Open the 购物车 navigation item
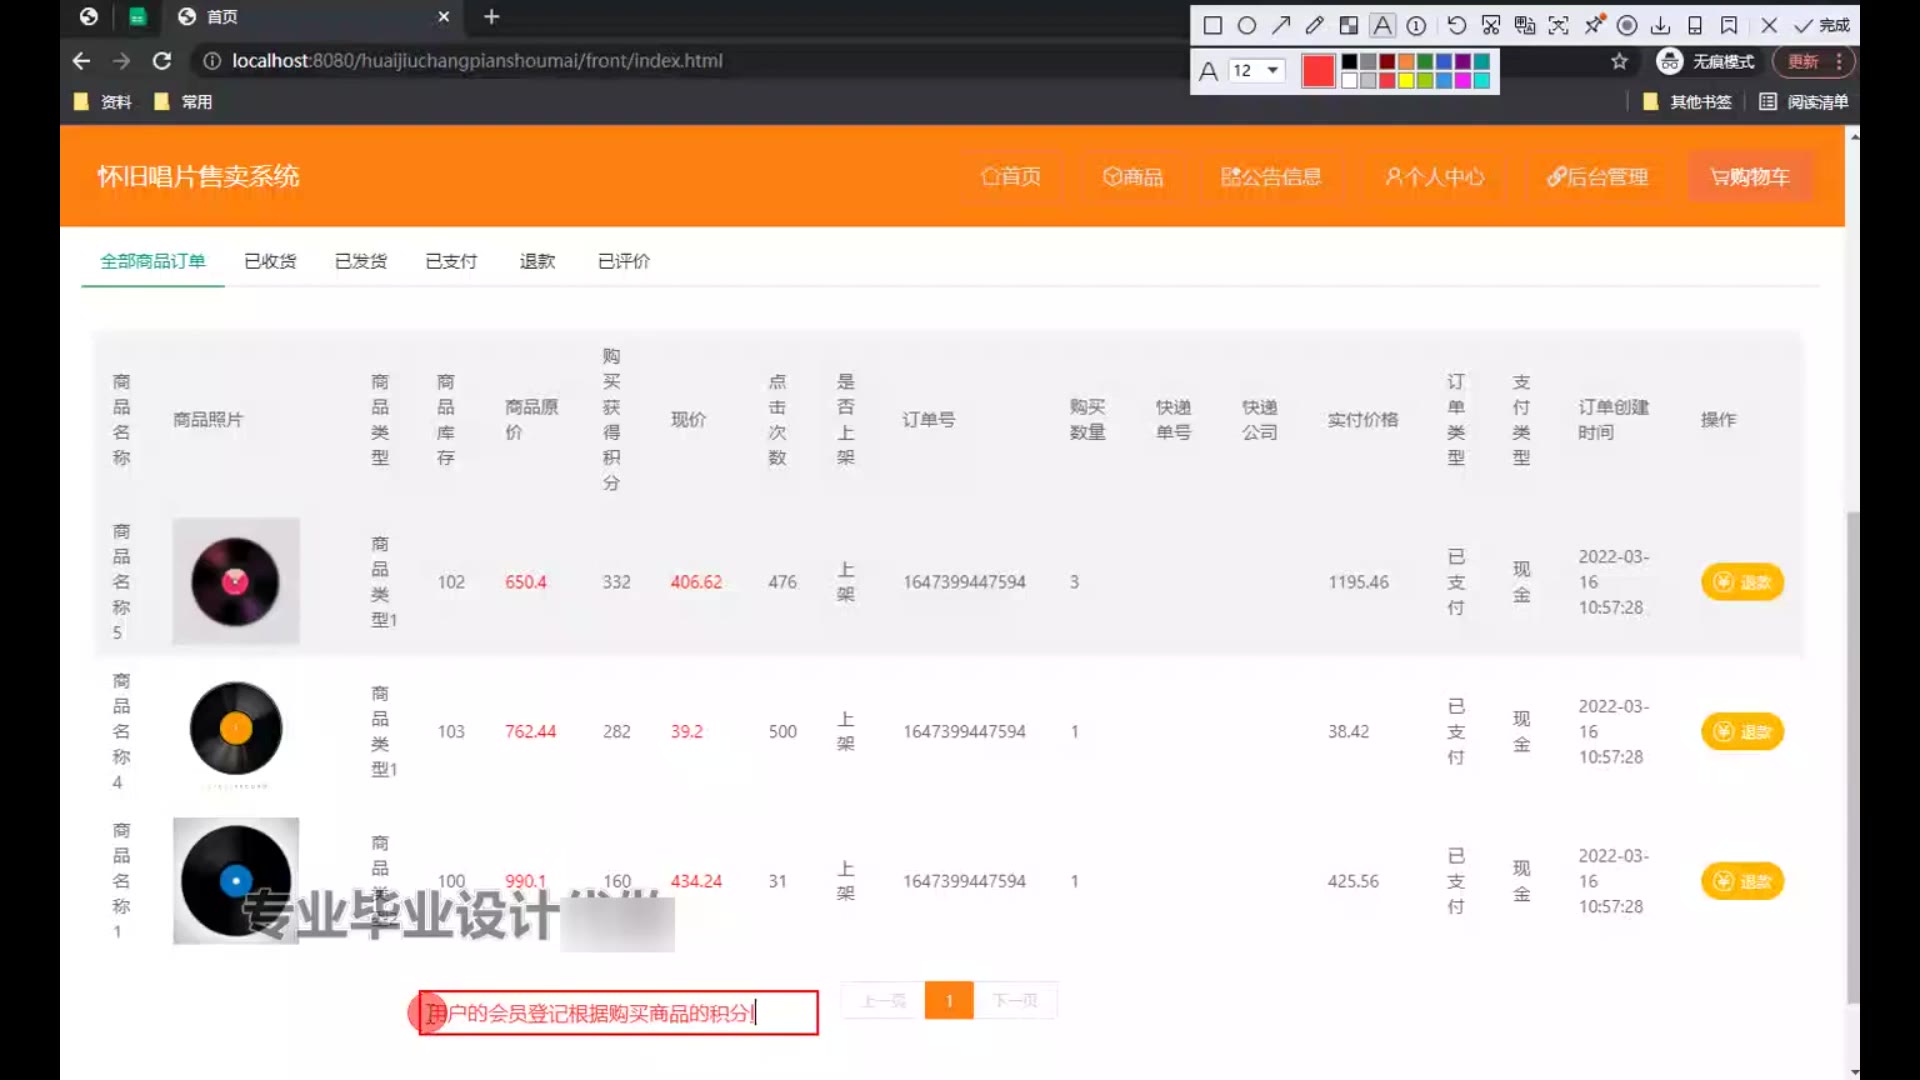 1750,177
